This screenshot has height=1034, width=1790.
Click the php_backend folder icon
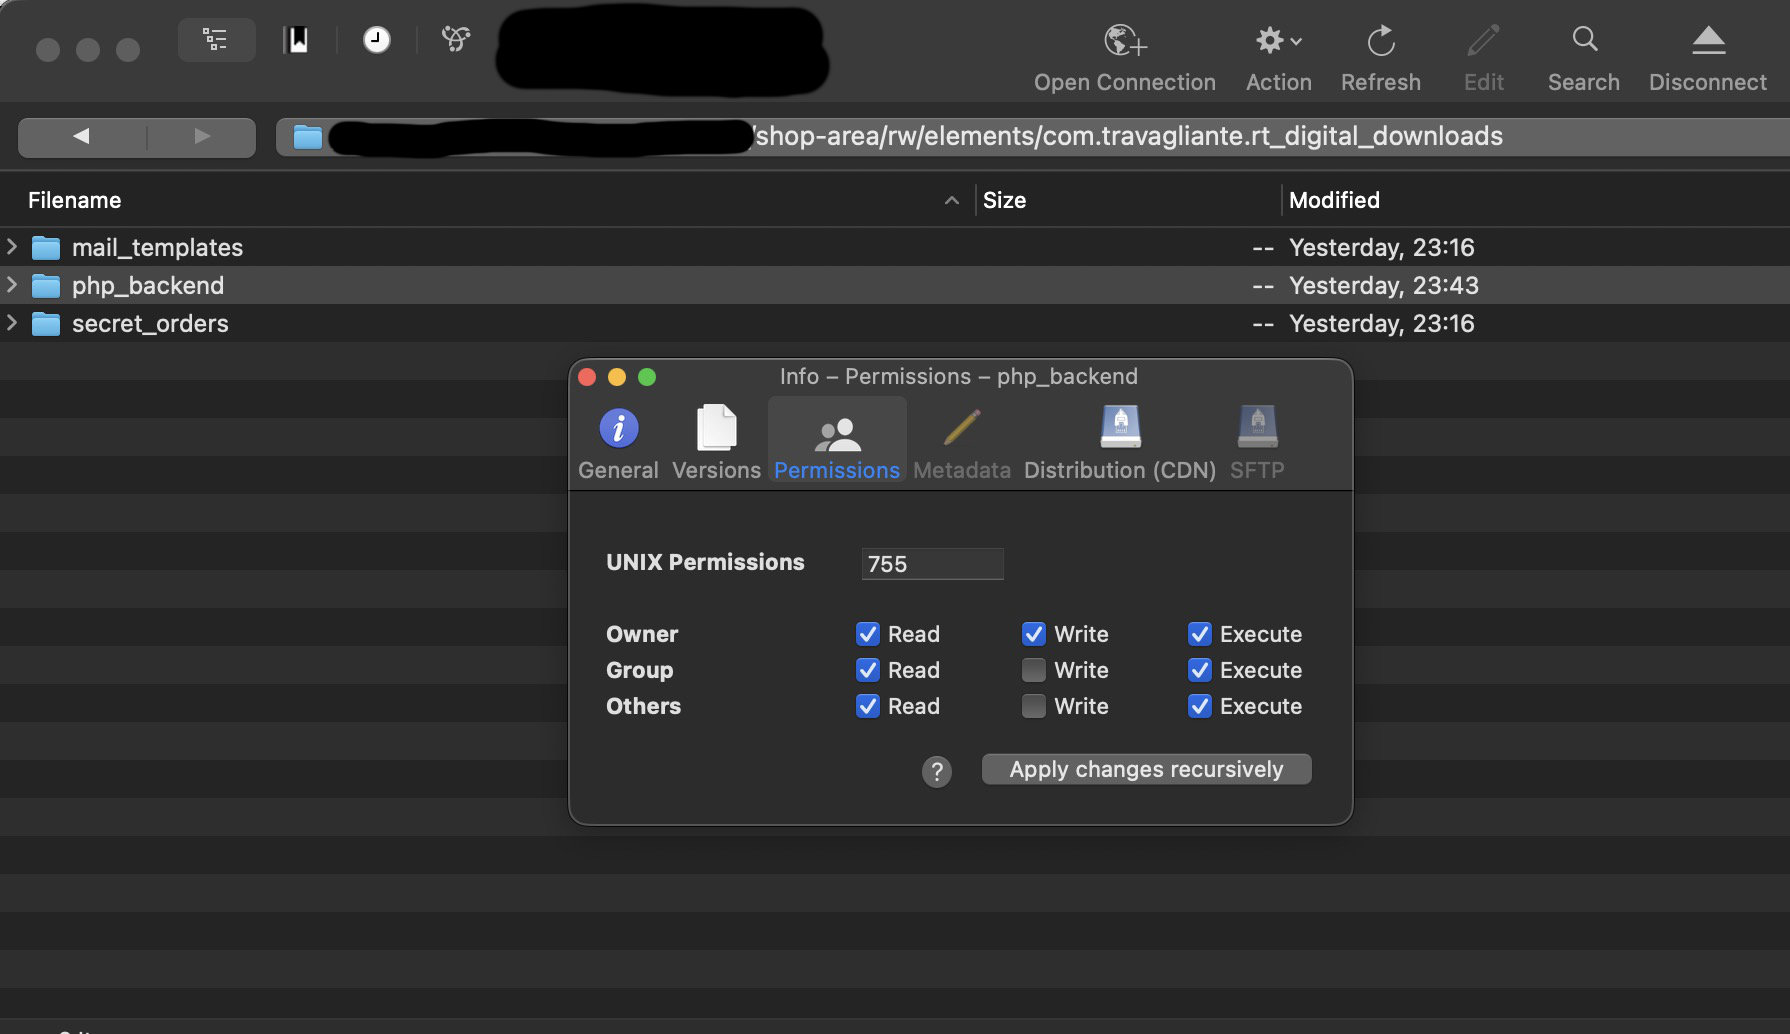coord(46,286)
